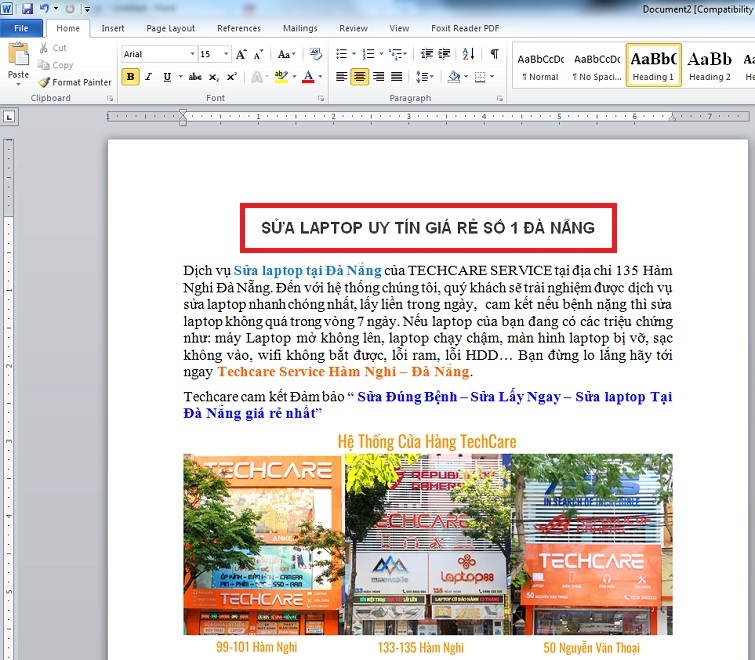Customize Quick Access Toolbar dropdown

point(87,8)
